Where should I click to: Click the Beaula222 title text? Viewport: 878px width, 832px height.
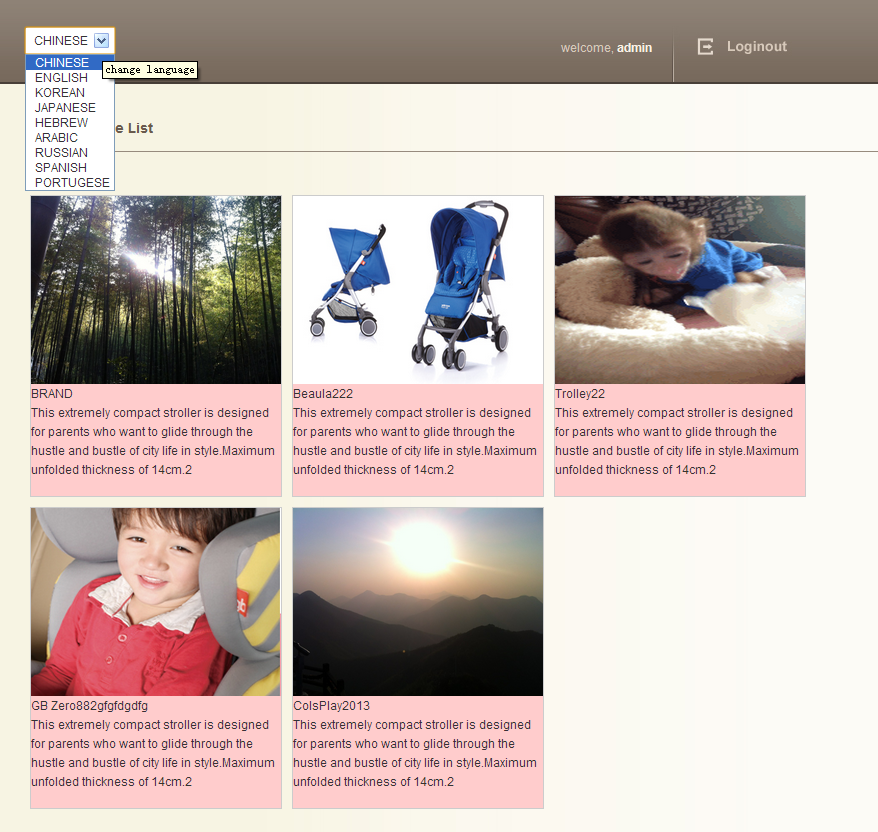(323, 394)
